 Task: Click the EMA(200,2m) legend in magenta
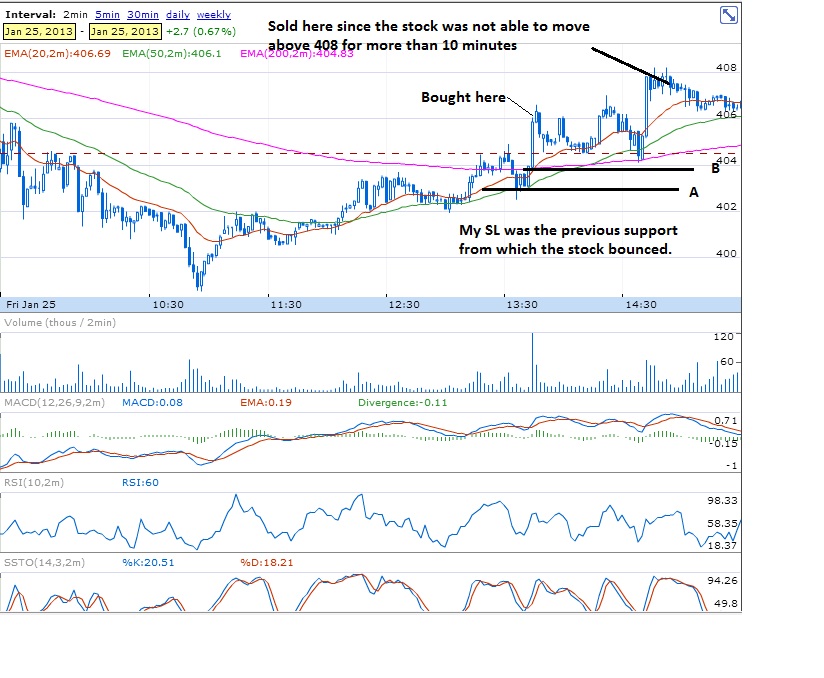point(297,53)
